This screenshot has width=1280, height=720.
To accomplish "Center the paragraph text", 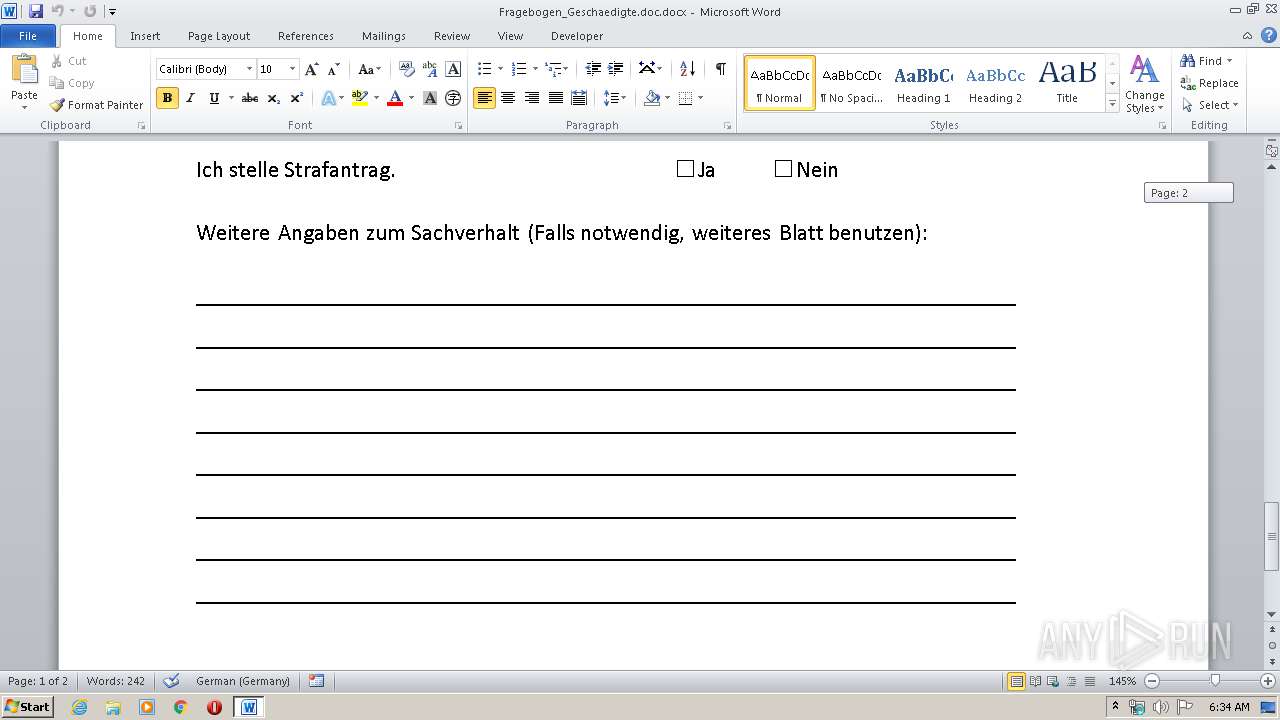I will 508,98.
